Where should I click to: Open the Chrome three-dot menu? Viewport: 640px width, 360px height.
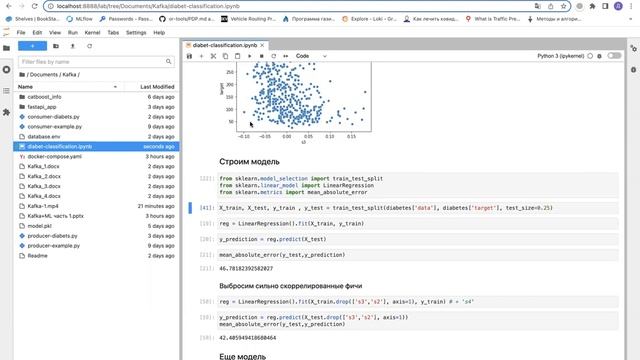click(631, 6)
